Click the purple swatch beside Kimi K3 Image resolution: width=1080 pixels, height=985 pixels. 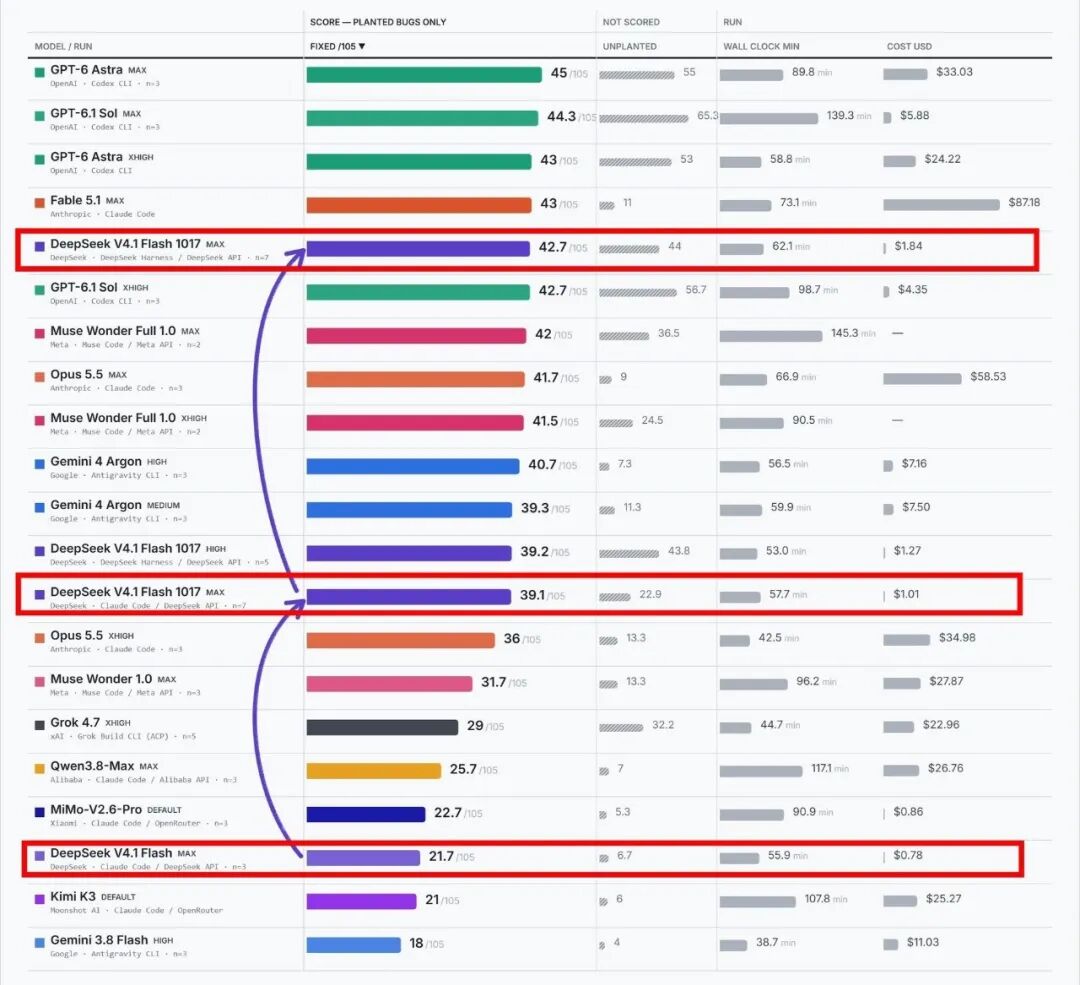(x=40, y=898)
